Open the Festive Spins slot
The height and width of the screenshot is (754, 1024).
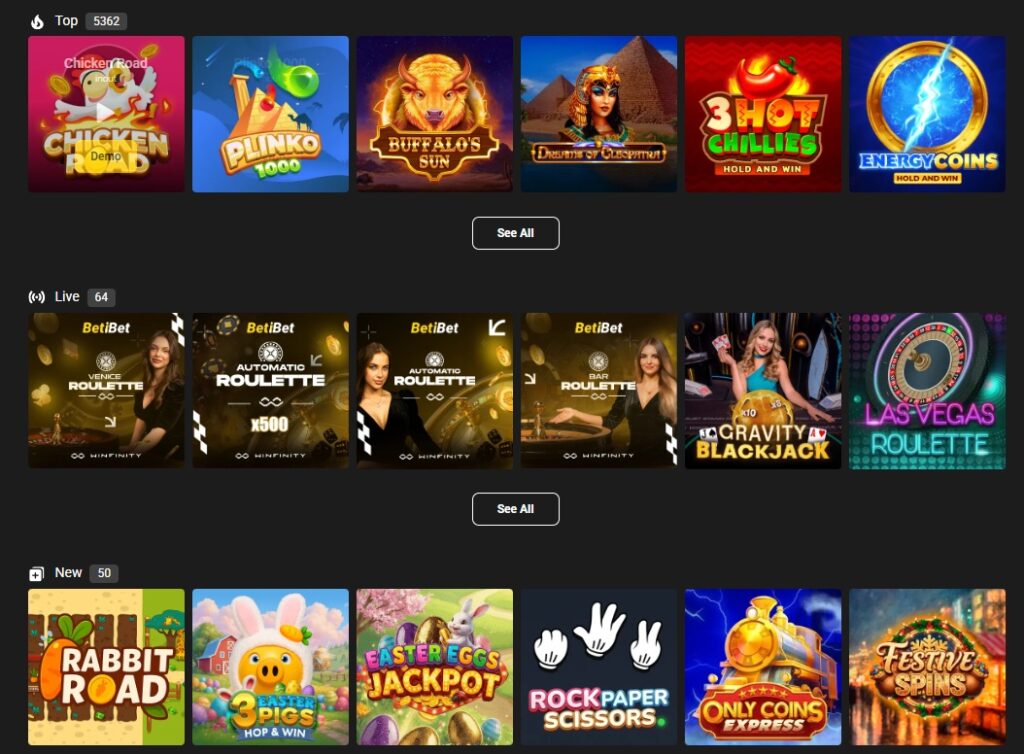point(927,667)
